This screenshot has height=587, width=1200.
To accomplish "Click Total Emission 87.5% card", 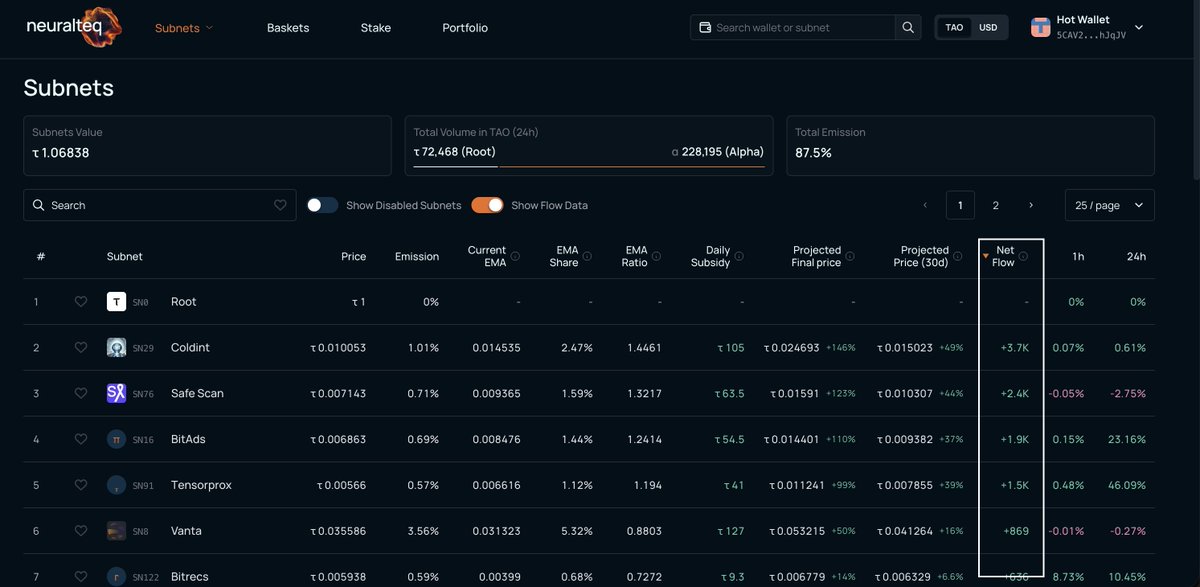I will (x=970, y=145).
